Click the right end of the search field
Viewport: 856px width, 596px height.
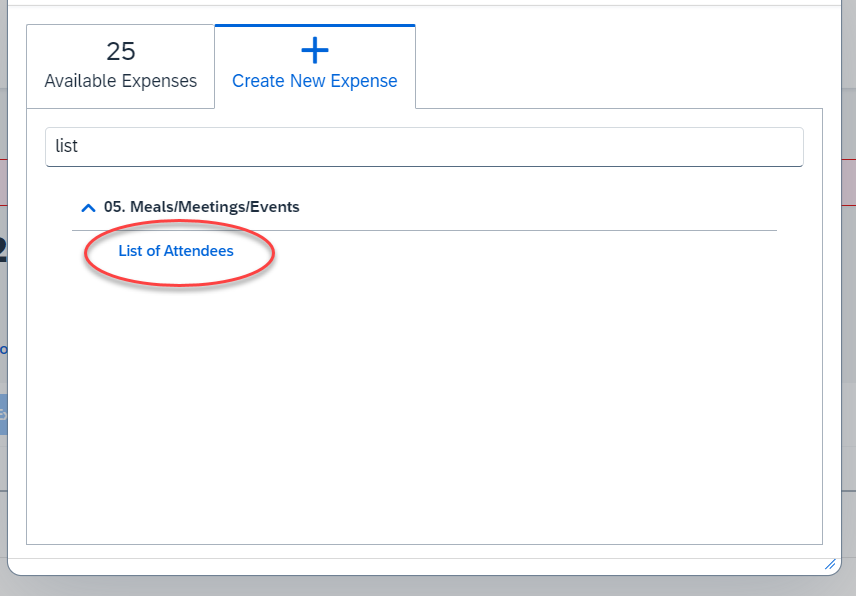pyautogui.click(x=786, y=147)
